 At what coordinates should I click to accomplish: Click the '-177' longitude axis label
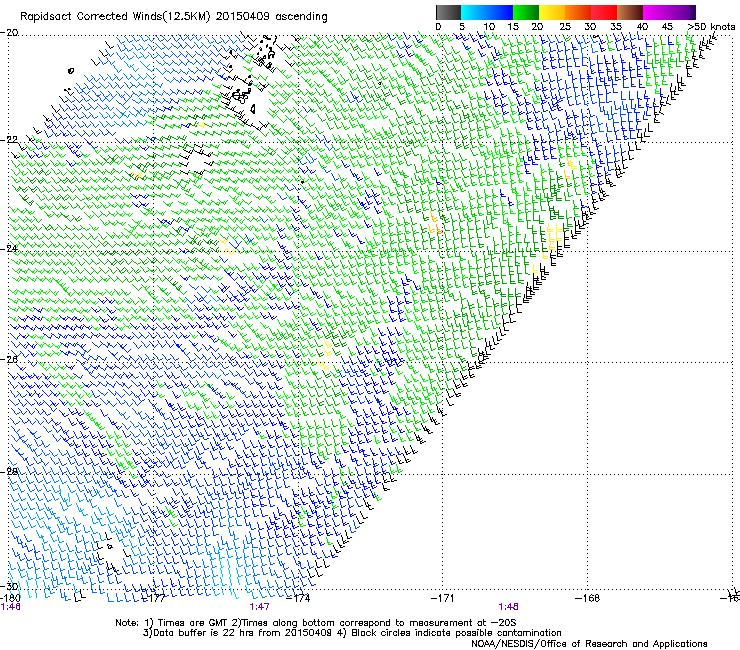tap(153, 598)
